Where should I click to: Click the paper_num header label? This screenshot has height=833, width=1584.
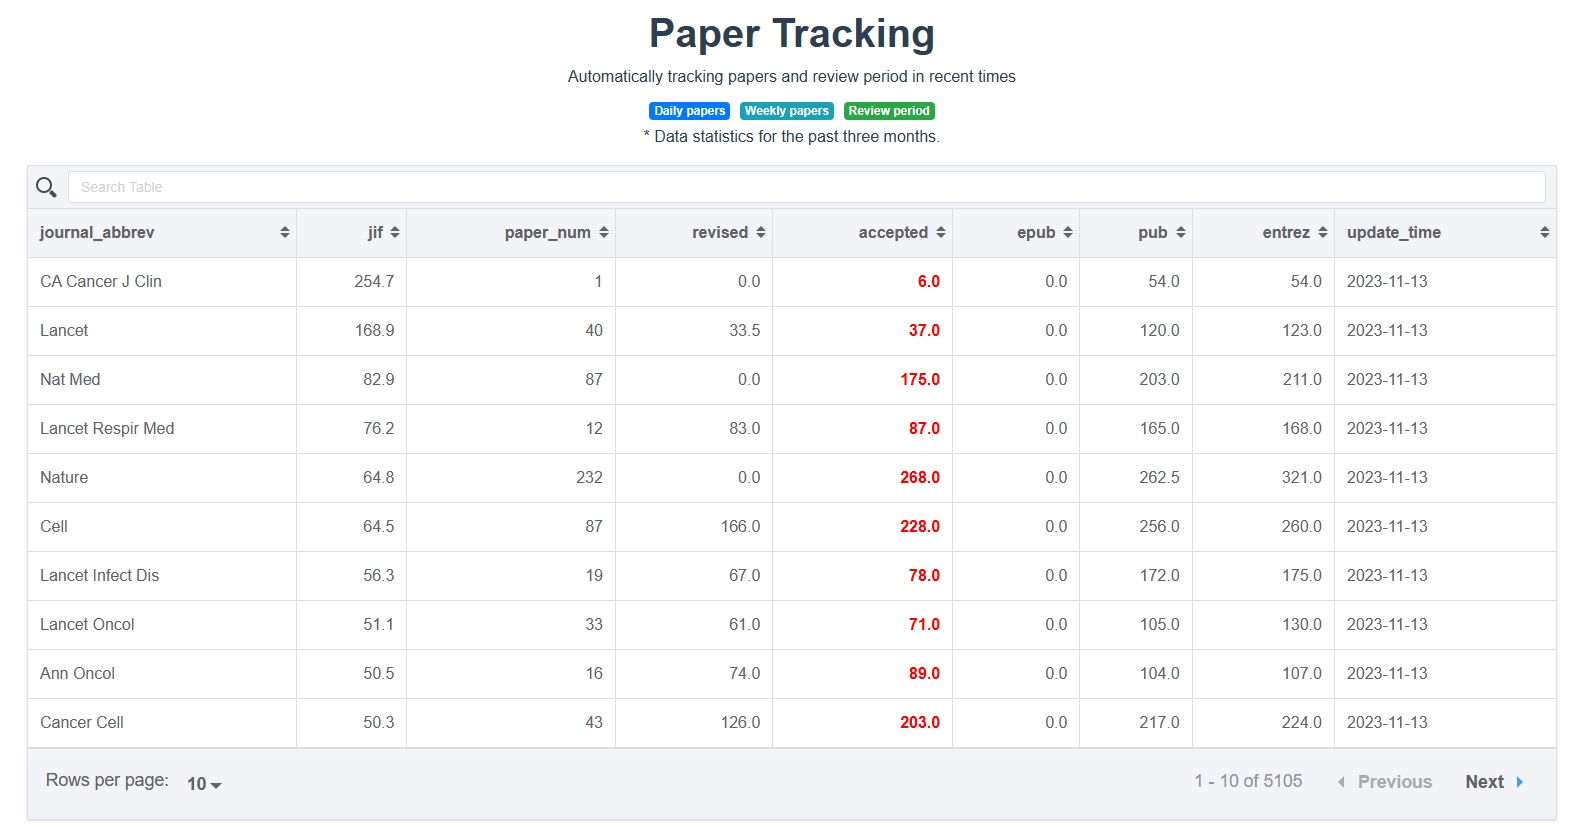(548, 232)
